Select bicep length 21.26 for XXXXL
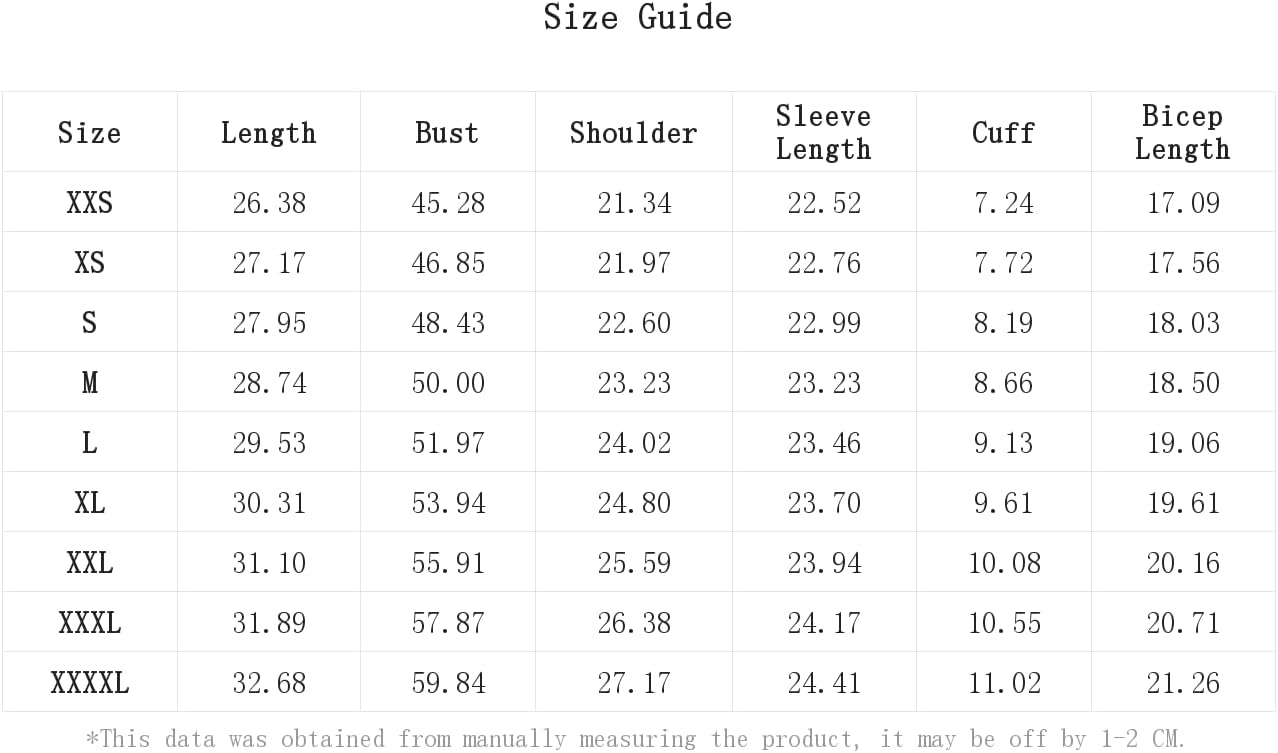This screenshot has width=1278, height=753. click(1183, 683)
